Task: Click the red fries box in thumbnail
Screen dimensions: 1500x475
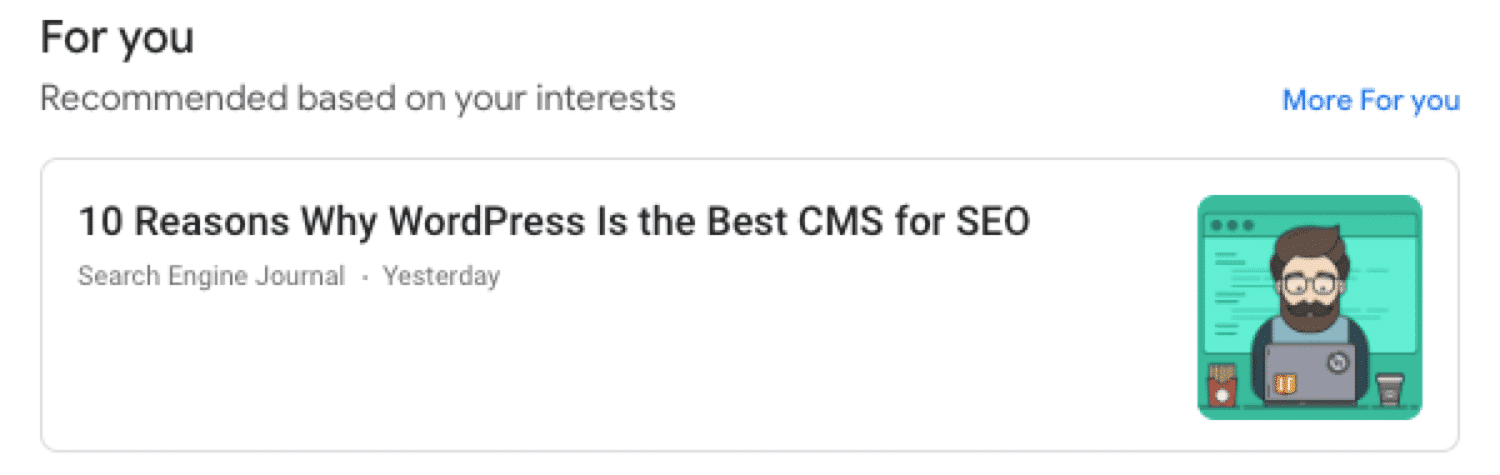Action: pos(1221,385)
